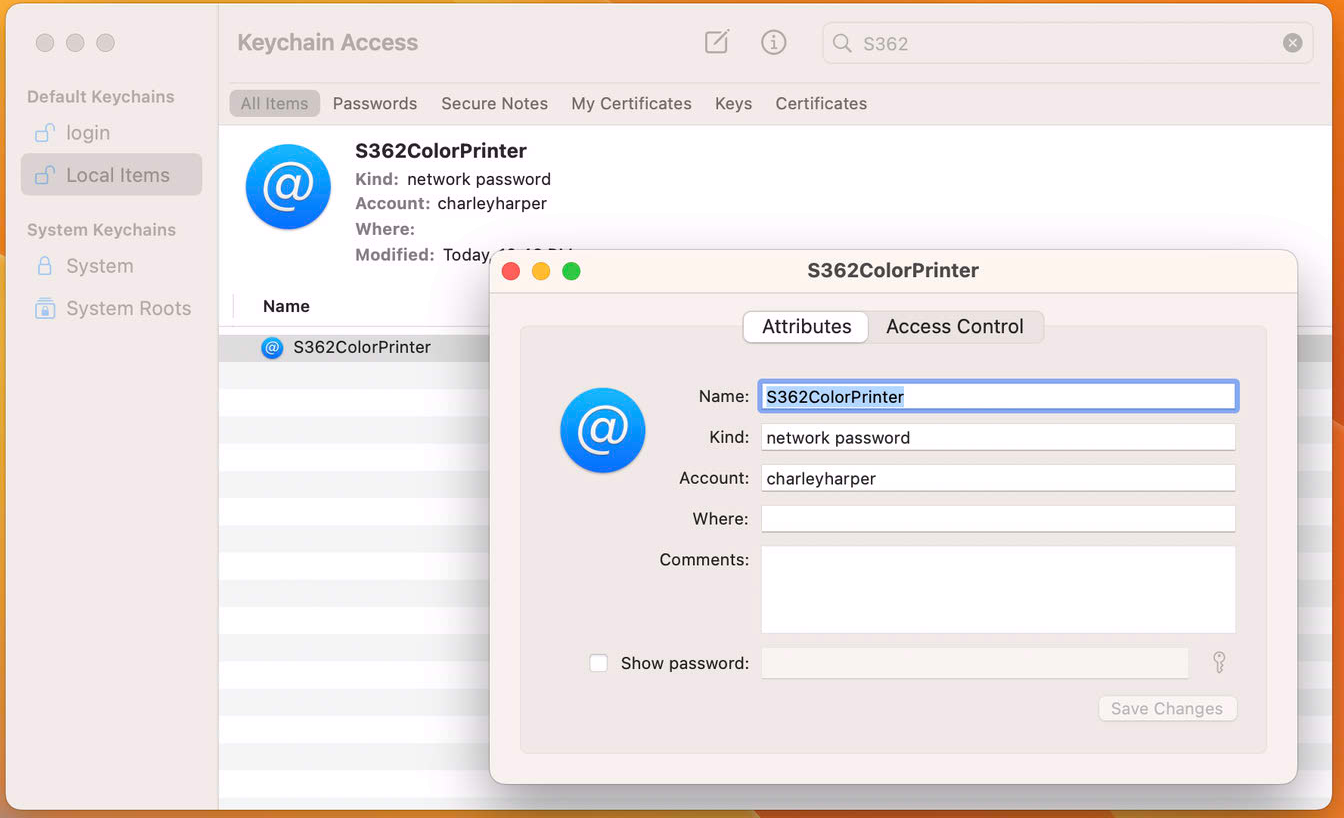The width and height of the screenshot is (1344, 818).
Task: Switch to the Passwords category tab
Action: (375, 103)
